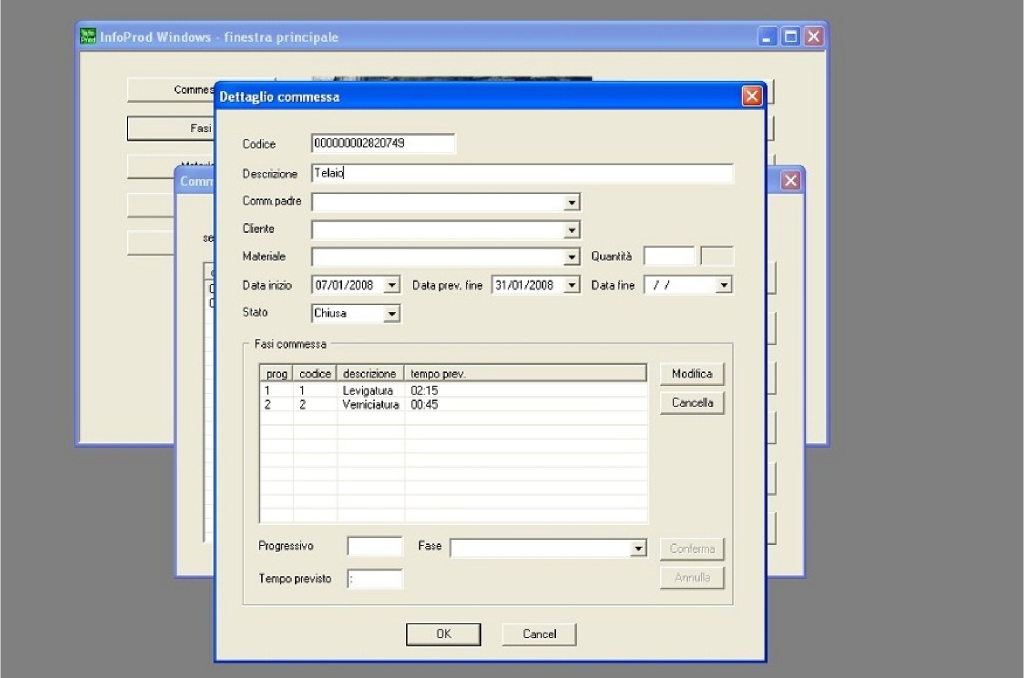Click the Progressivo input field
The image size is (1024, 678).
[374, 547]
